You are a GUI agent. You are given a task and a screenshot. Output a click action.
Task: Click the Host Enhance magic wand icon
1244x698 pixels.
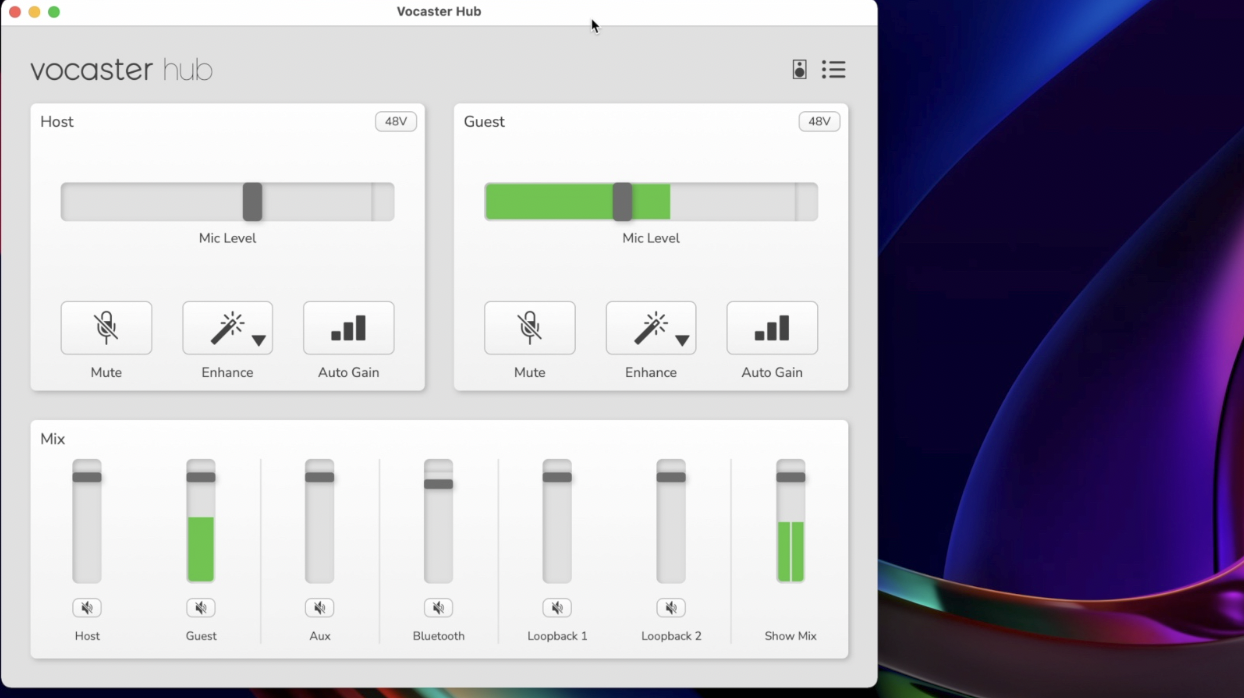tap(226, 328)
